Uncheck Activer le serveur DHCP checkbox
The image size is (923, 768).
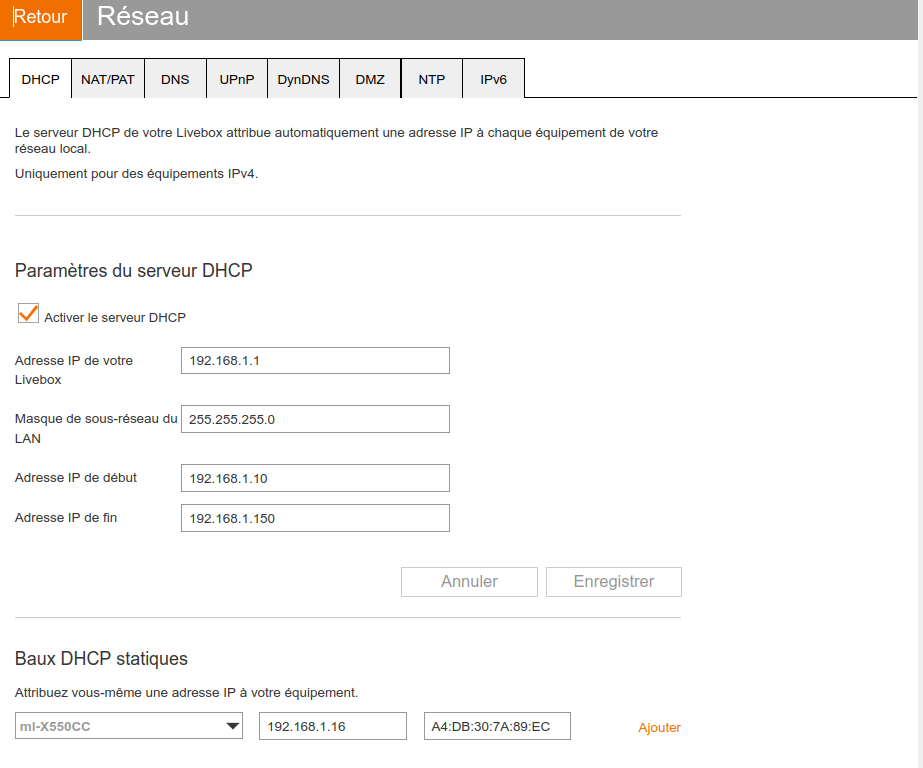point(28,314)
